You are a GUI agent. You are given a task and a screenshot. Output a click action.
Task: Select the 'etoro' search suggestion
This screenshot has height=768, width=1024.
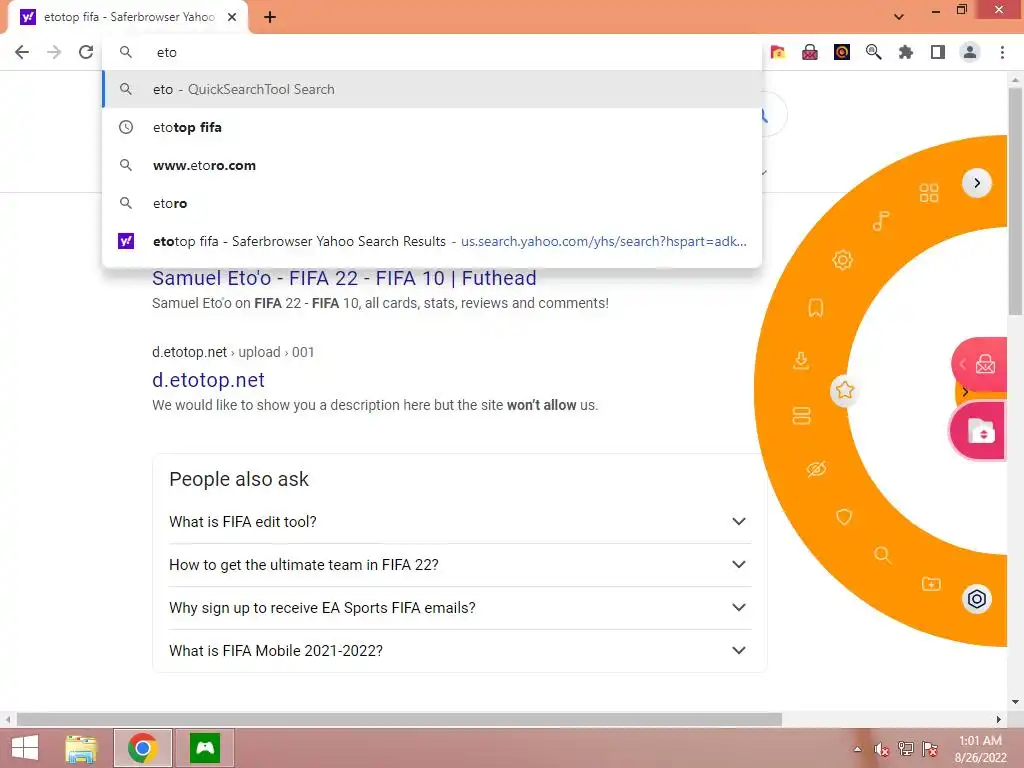(x=432, y=203)
